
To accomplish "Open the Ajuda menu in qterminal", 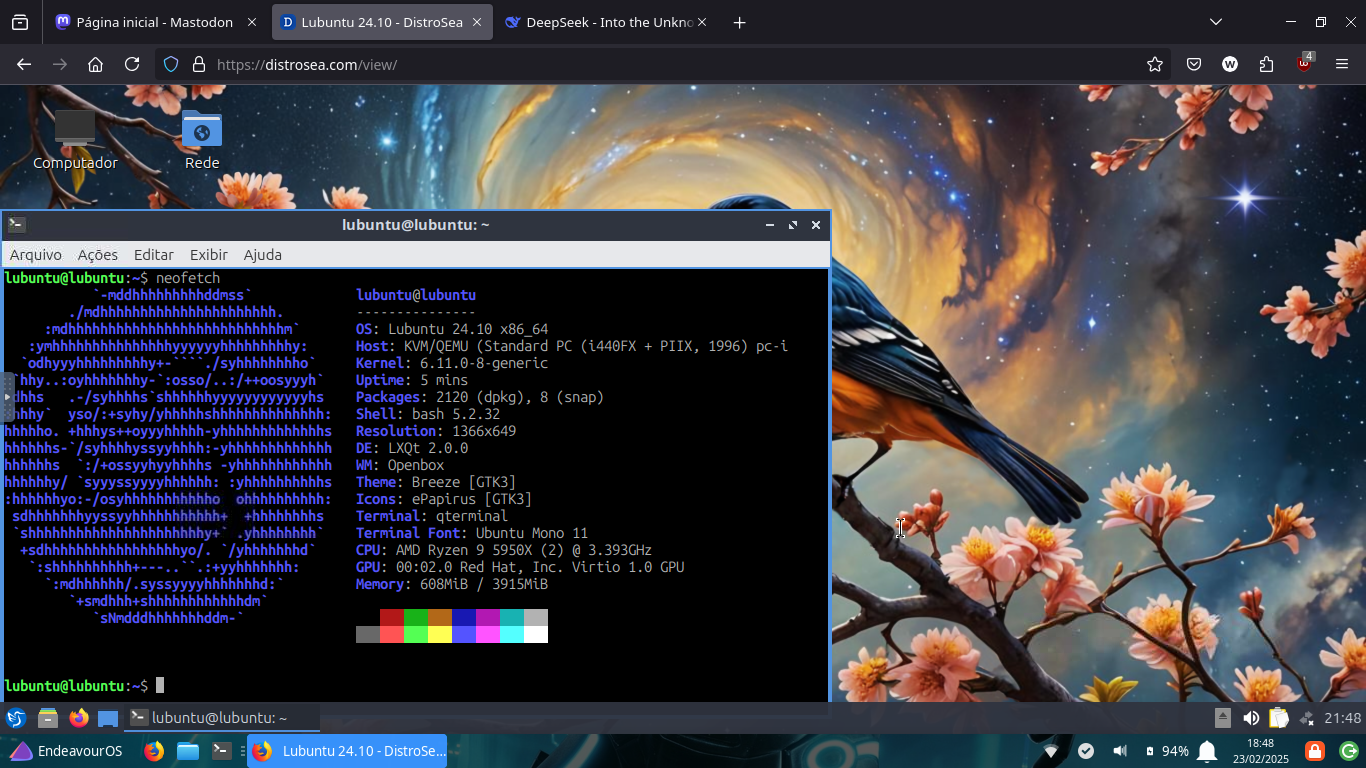I will click(x=263, y=255).
